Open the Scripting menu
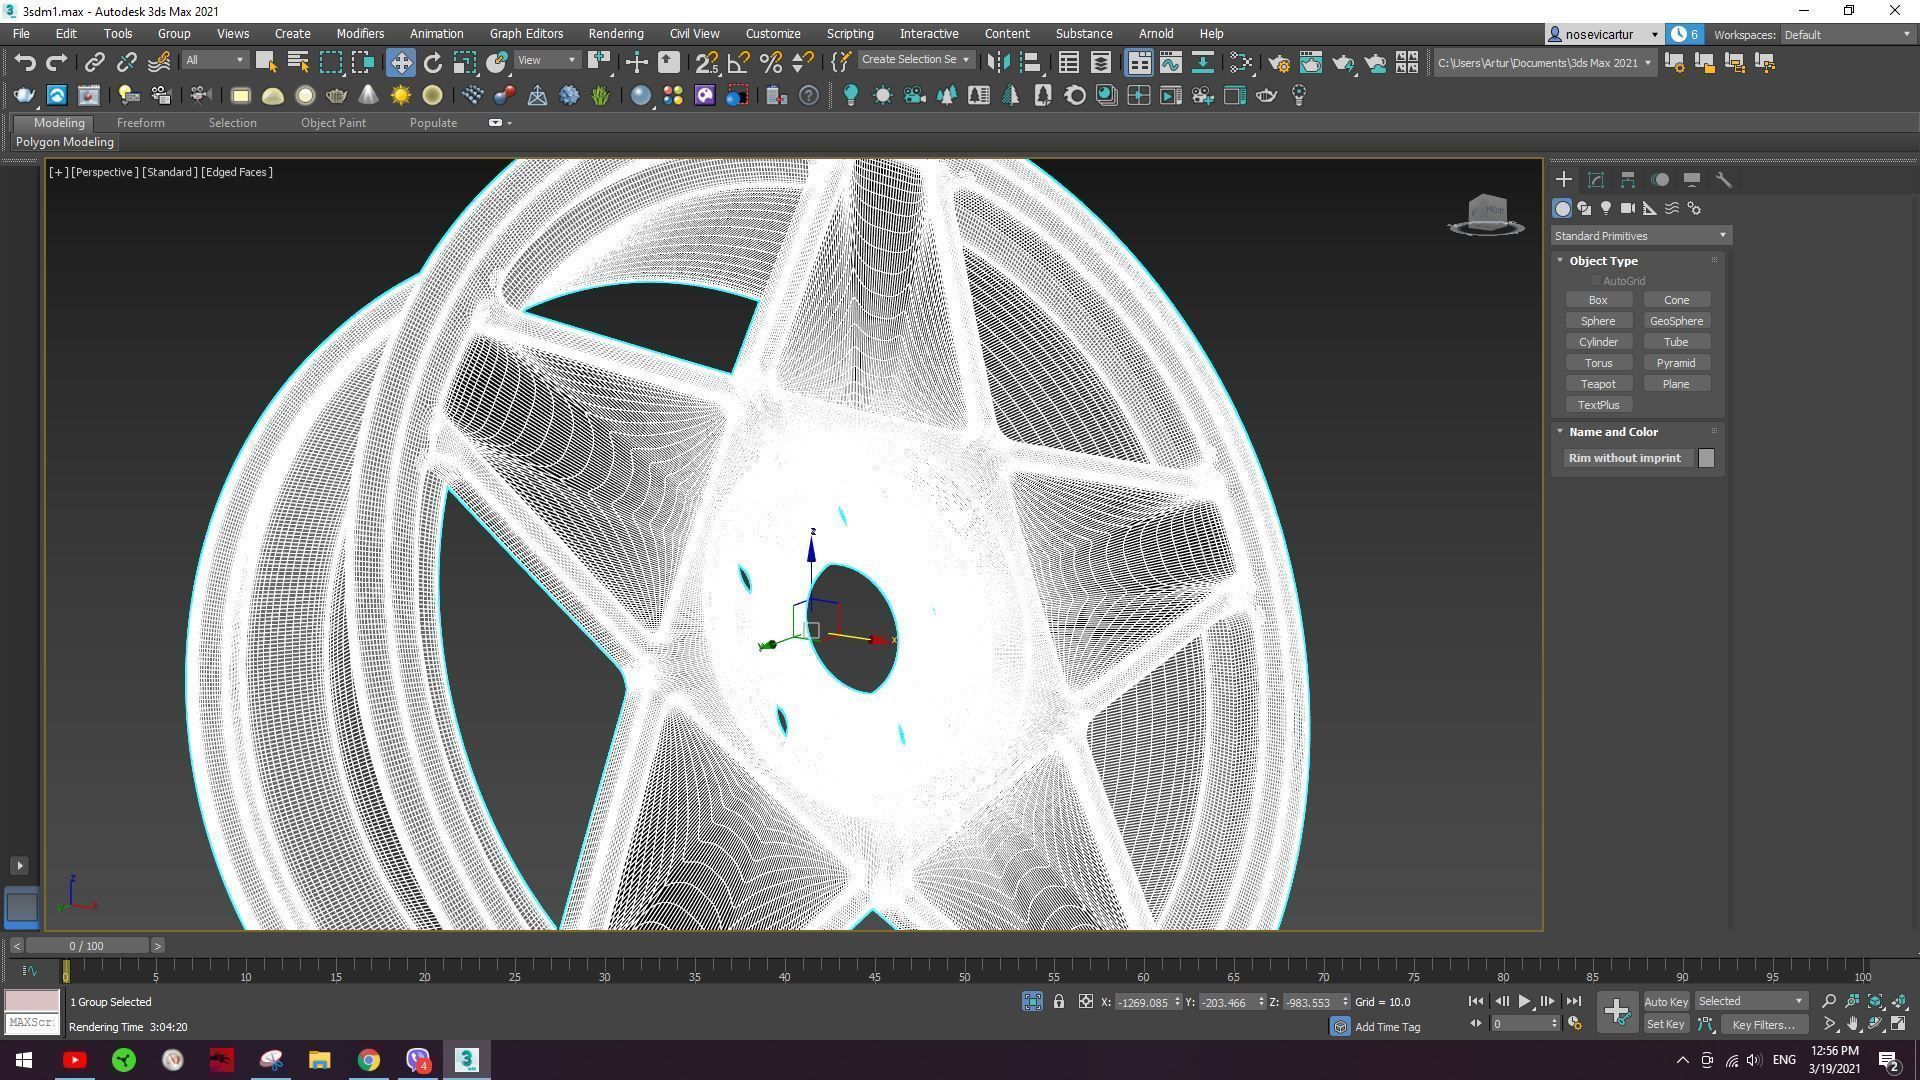The height and width of the screenshot is (1080, 1920). pos(850,34)
